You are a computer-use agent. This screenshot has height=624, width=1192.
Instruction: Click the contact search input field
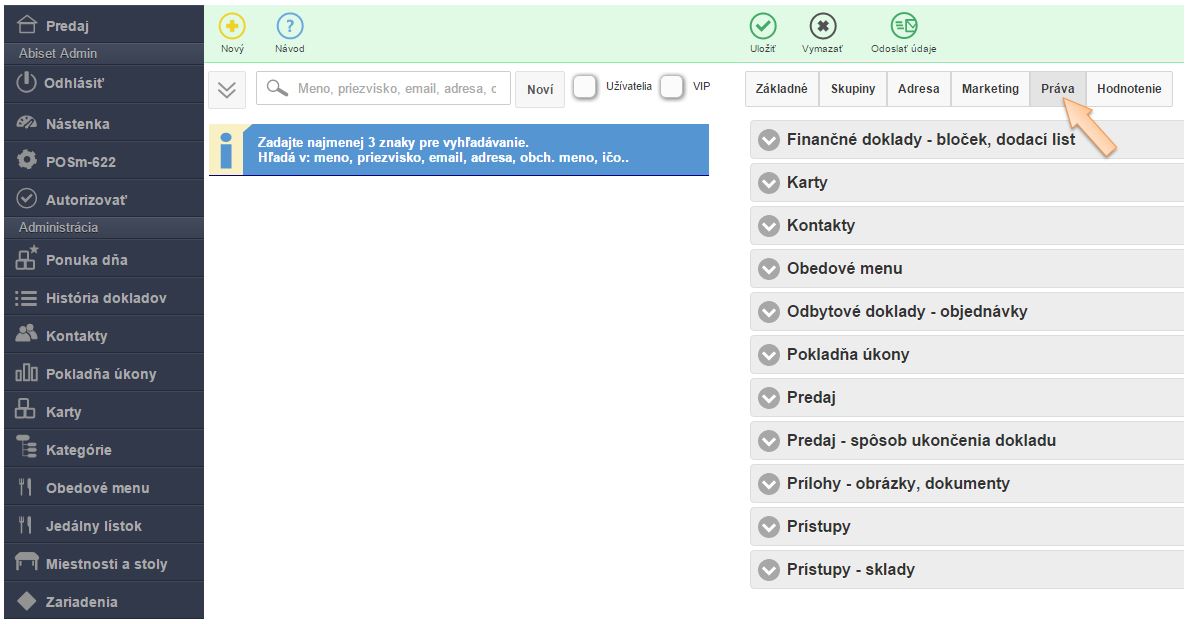396,89
